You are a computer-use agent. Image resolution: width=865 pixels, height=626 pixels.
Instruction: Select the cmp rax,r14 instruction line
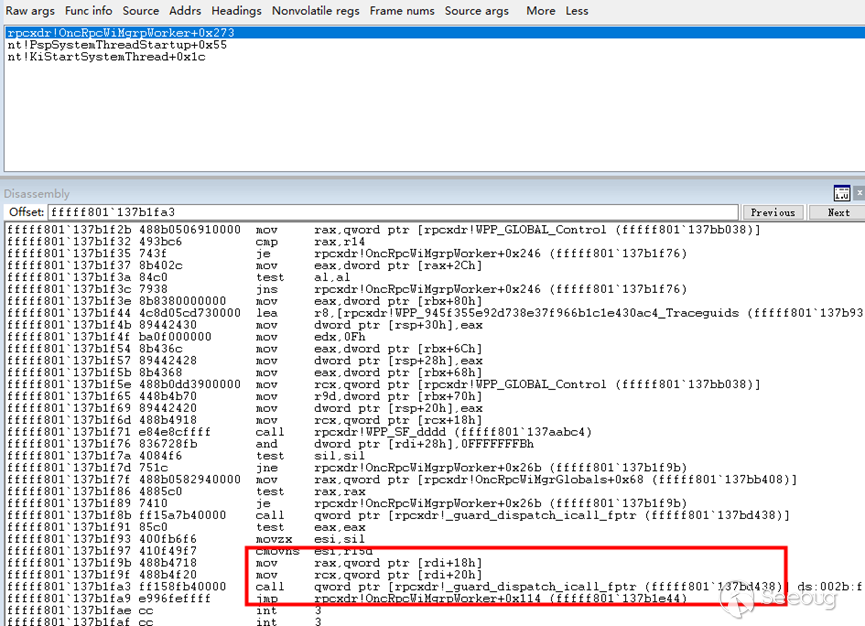[188, 242]
